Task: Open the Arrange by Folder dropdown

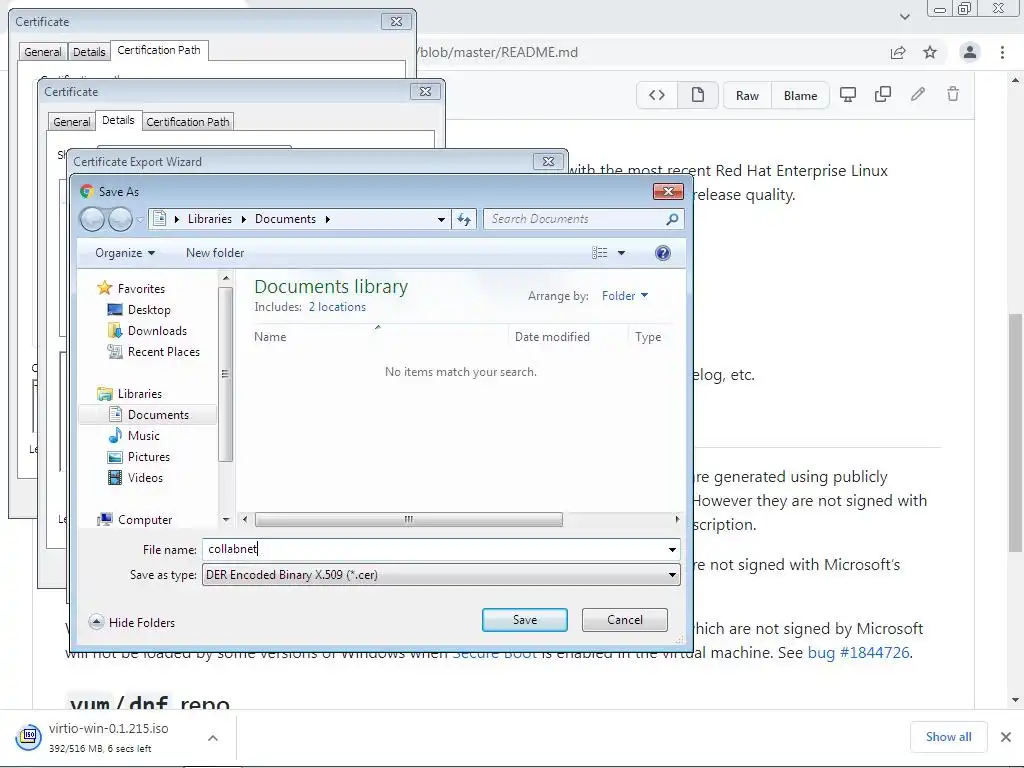Action: point(624,296)
